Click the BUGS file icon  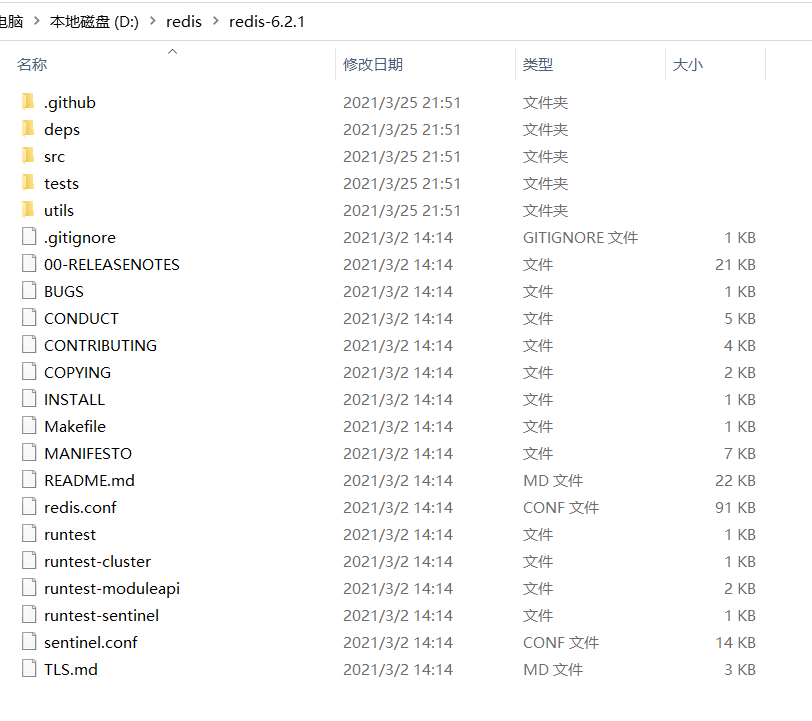coord(29,290)
